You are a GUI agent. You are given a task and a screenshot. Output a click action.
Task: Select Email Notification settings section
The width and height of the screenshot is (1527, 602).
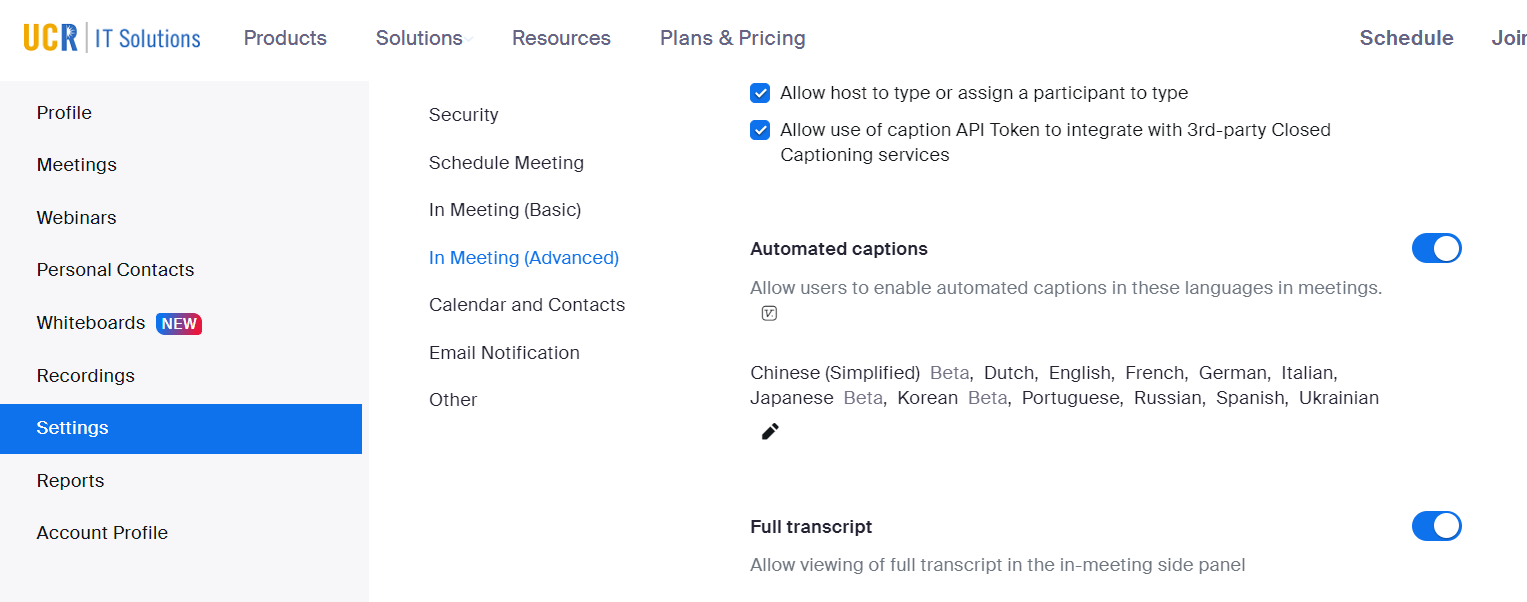[504, 353]
